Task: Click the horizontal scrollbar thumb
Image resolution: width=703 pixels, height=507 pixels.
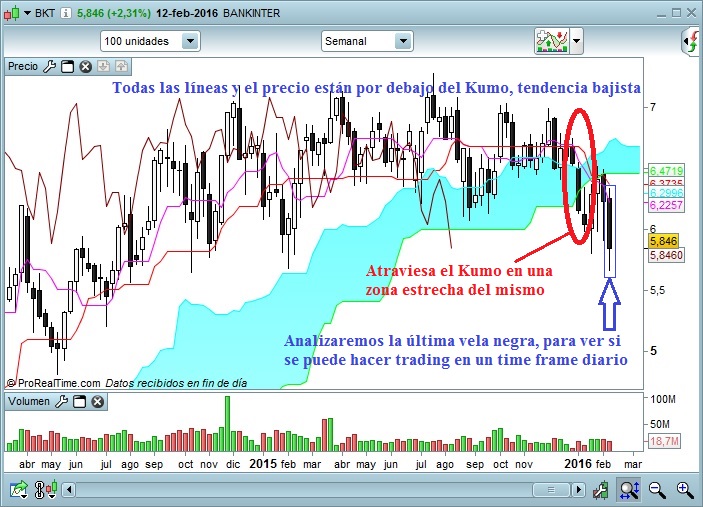Action: tap(552, 490)
